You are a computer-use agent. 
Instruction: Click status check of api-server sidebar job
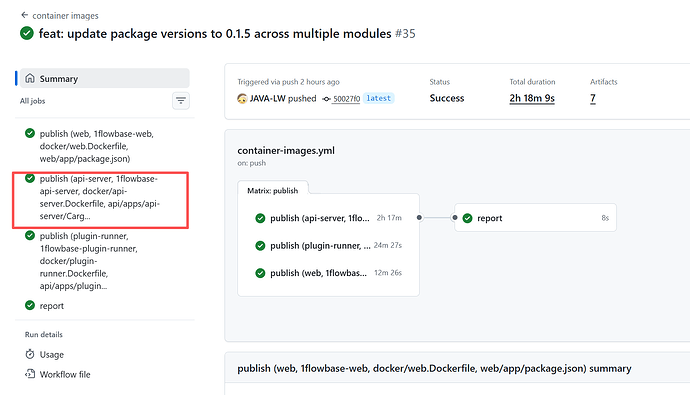point(30,178)
